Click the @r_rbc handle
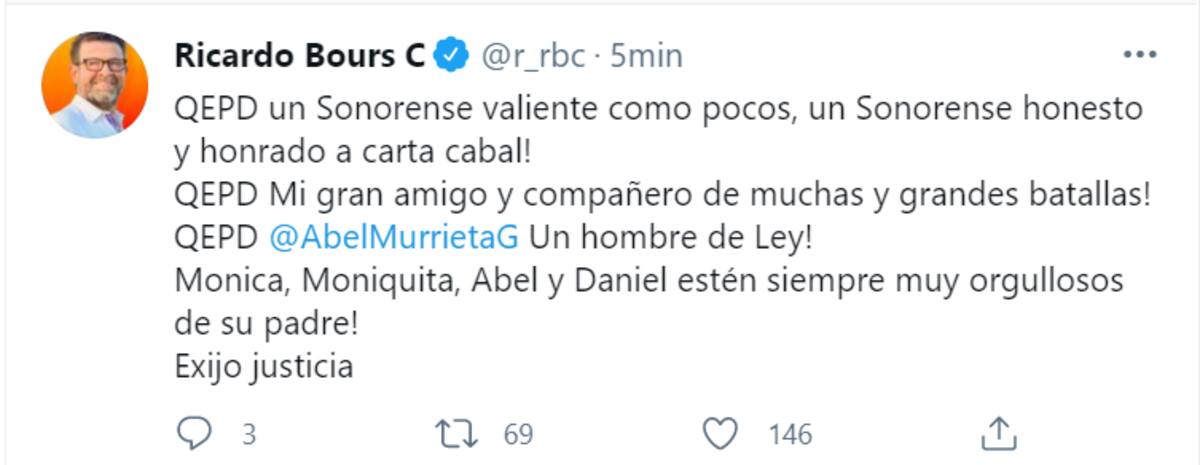1200x465 pixels. click(533, 56)
